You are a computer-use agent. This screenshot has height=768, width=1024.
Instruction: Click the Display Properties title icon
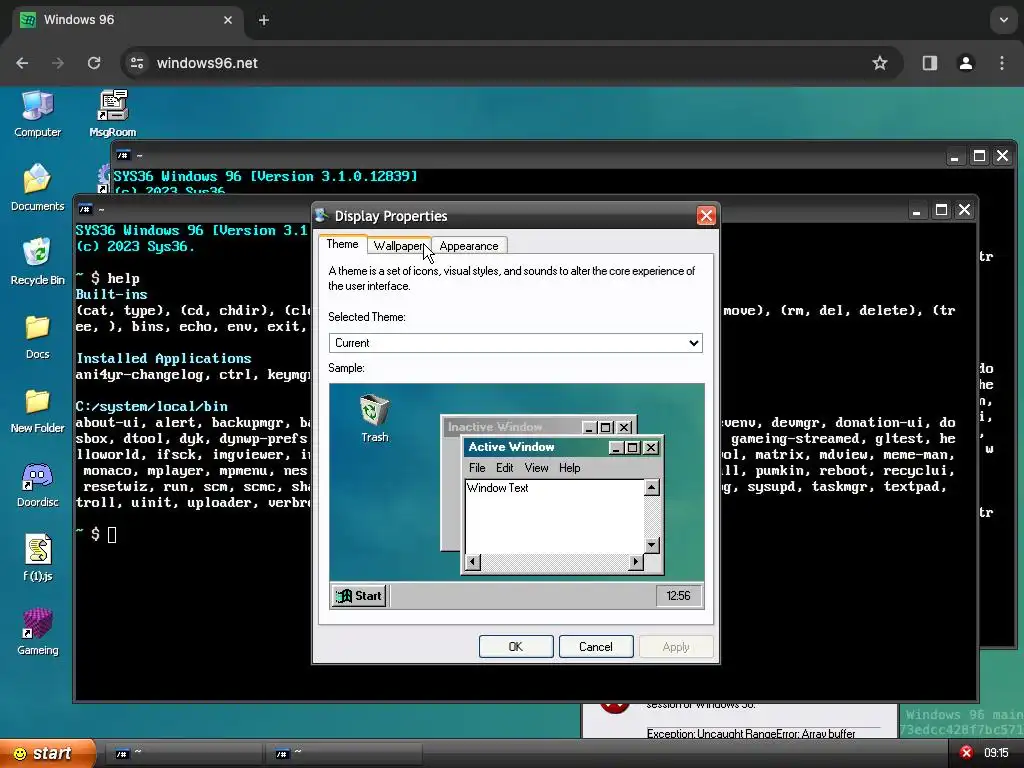[321, 216]
